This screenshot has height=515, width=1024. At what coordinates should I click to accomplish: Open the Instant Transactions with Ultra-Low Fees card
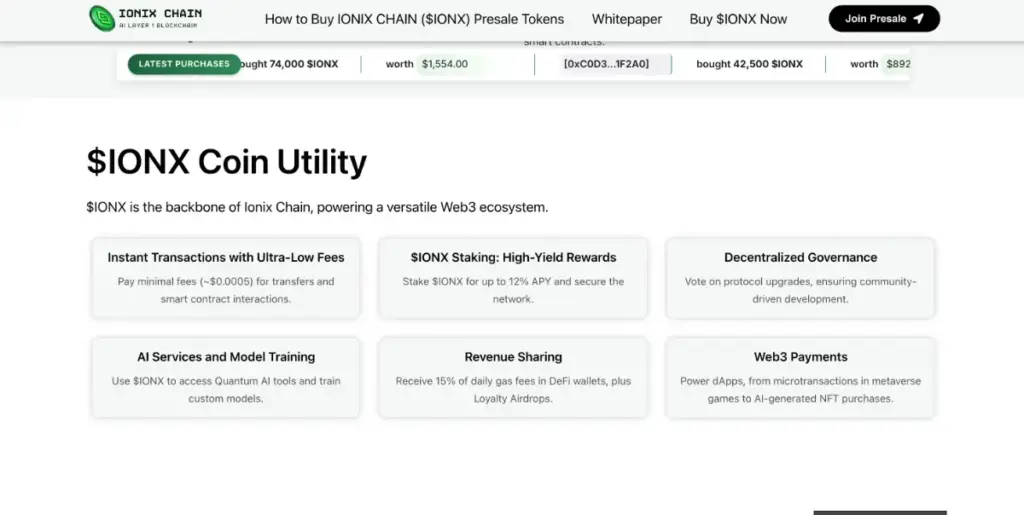(226, 278)
